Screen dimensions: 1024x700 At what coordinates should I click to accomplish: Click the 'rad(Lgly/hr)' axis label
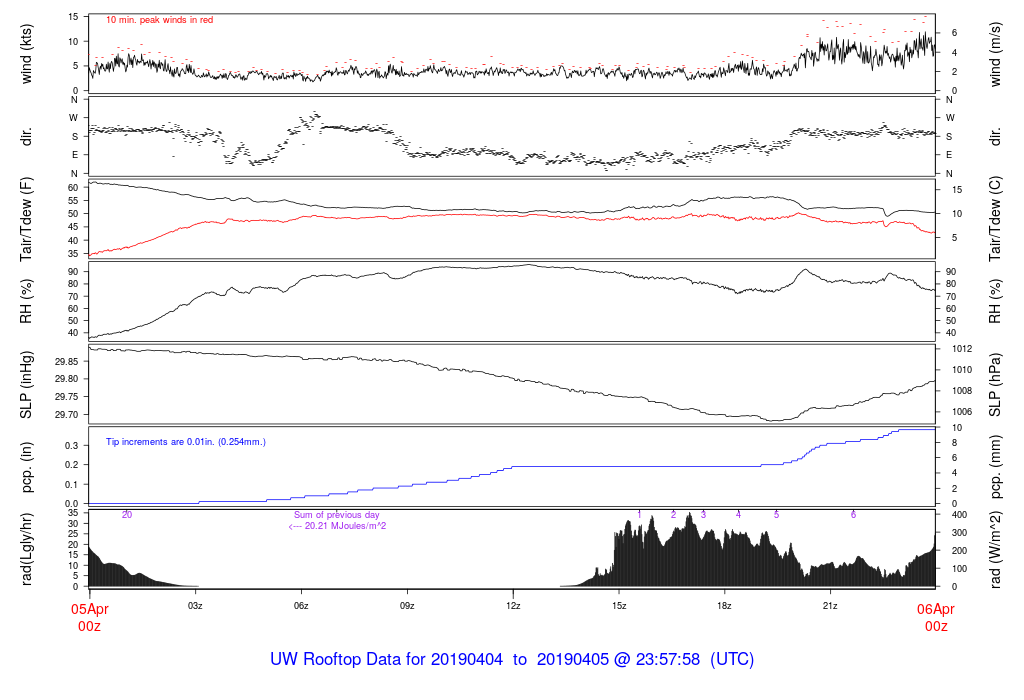click(x=26, y=549)
